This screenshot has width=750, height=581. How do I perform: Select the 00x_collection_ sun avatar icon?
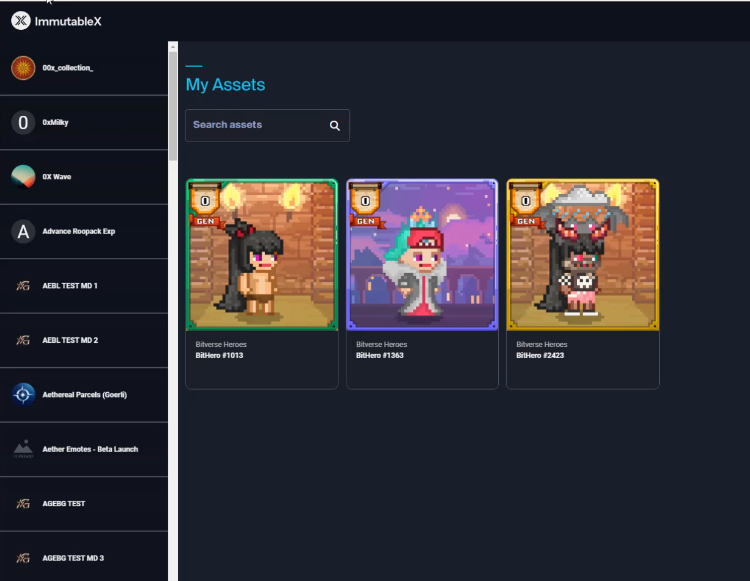[23, 68]
